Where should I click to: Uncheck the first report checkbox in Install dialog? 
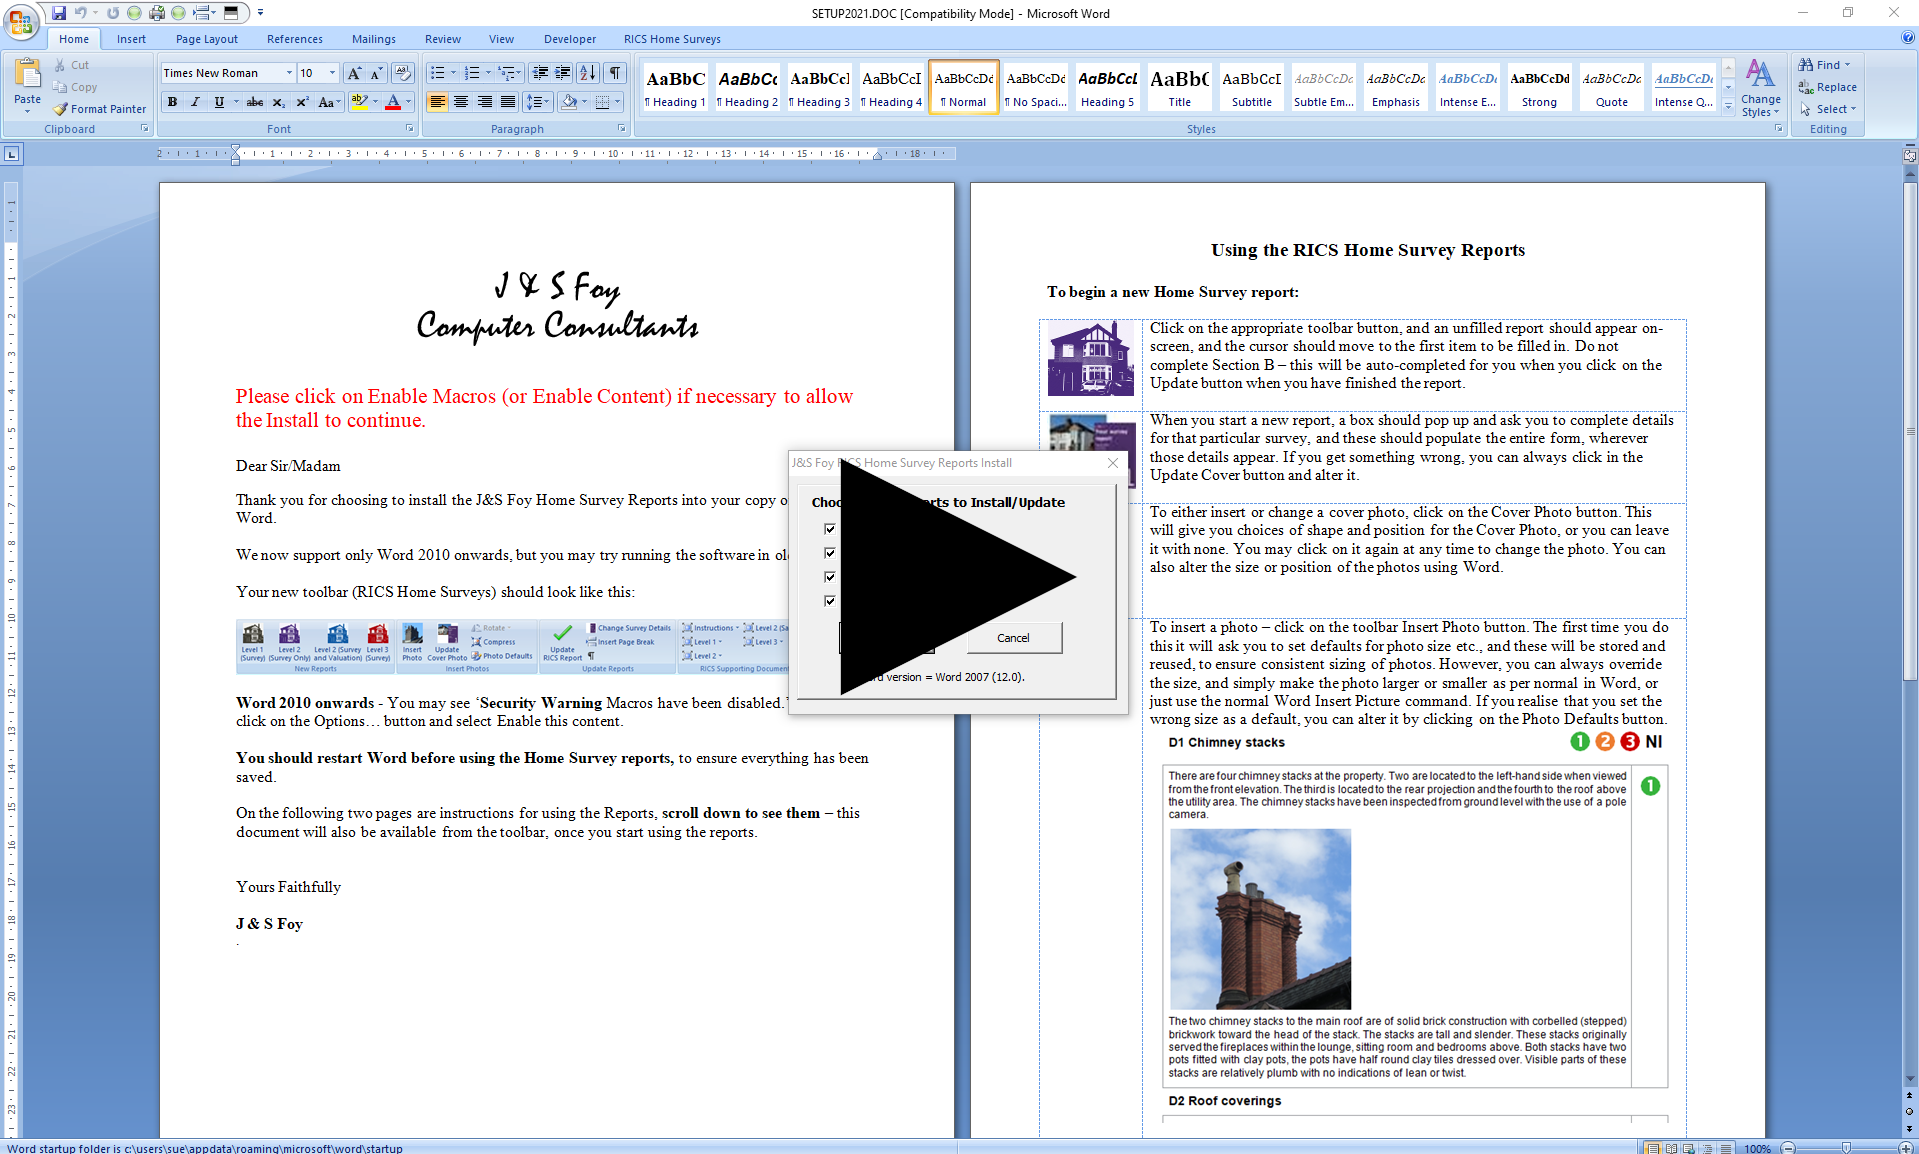pos(829,529)
